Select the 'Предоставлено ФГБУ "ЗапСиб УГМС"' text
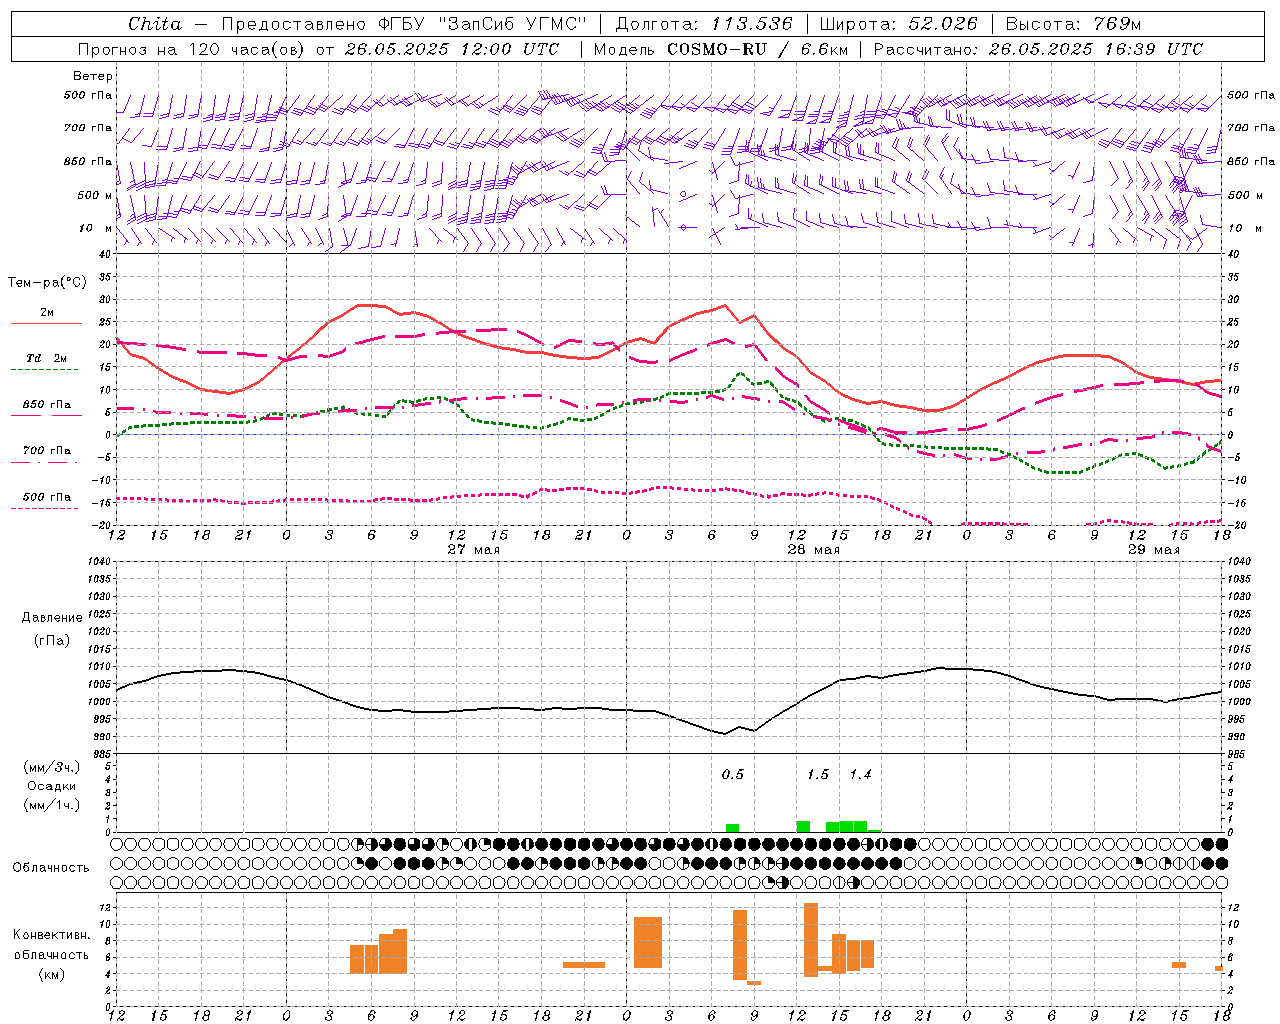This screenshot has width=1280, height=1024. (x=403, y=24)
